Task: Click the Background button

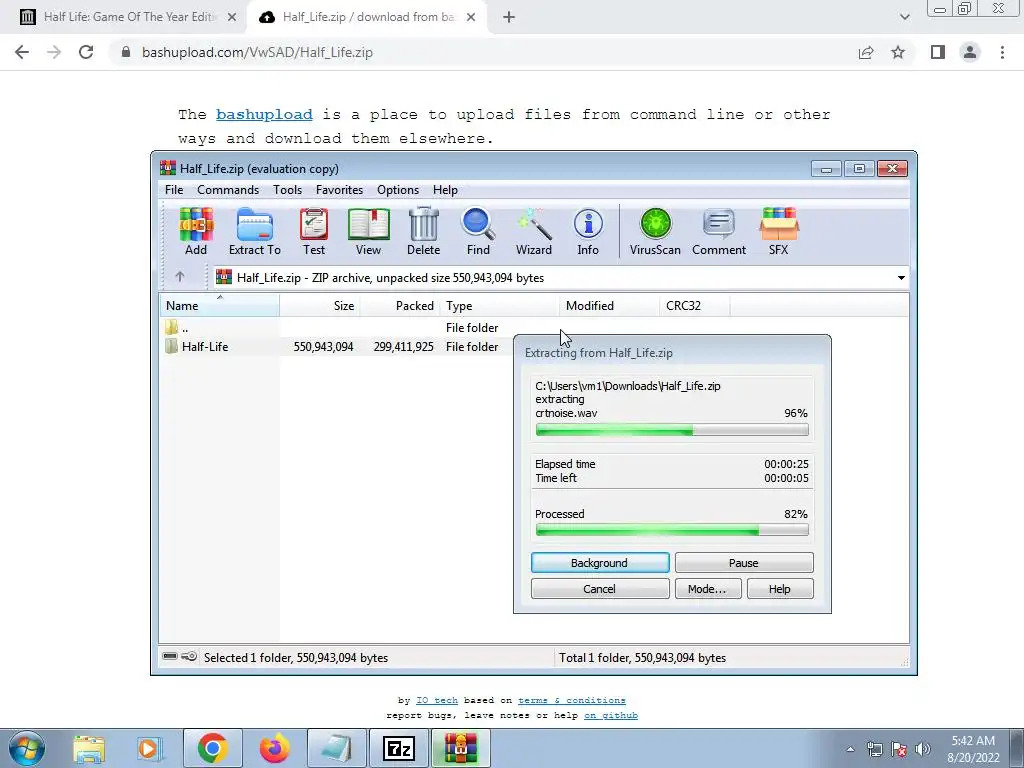Action: coord(600,562)
